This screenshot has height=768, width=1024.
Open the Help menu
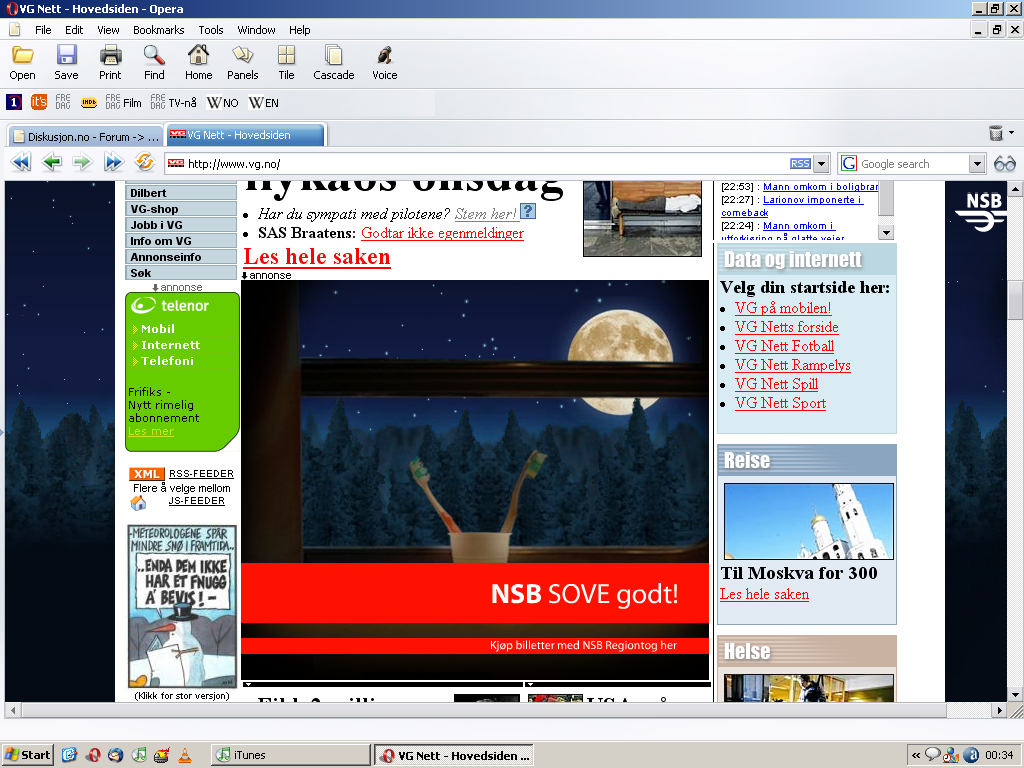tap(300, 30)
